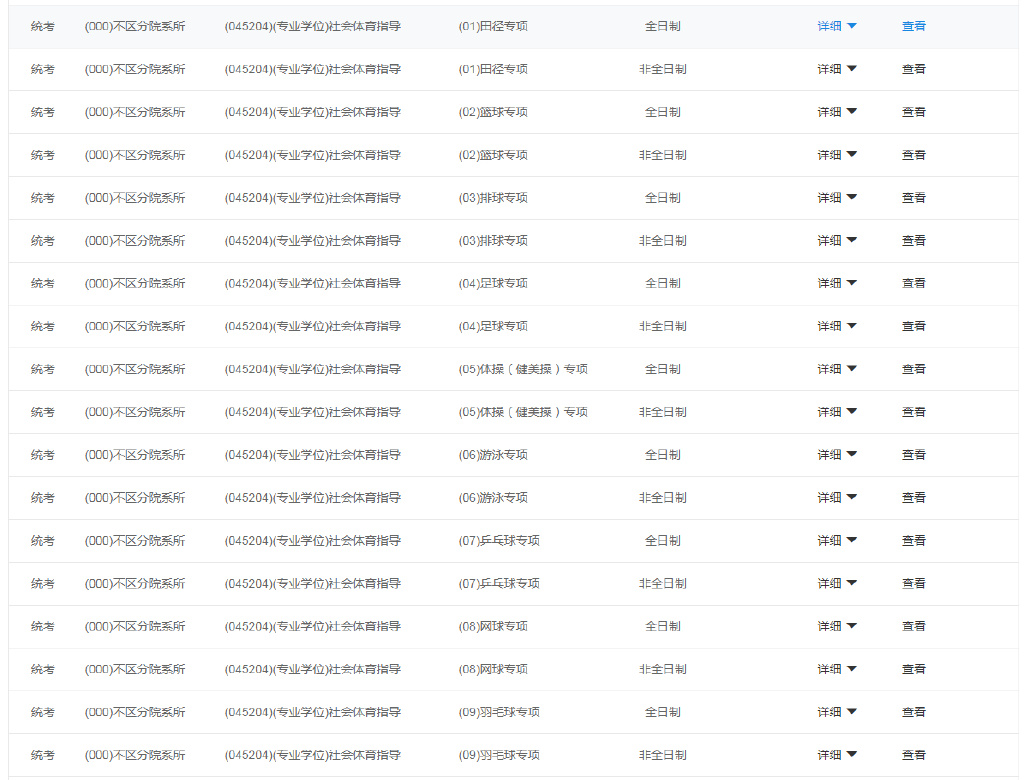
Task: Expand 详细 for 非全日制 (09)羽毛球专项 row
Action: 837,755
